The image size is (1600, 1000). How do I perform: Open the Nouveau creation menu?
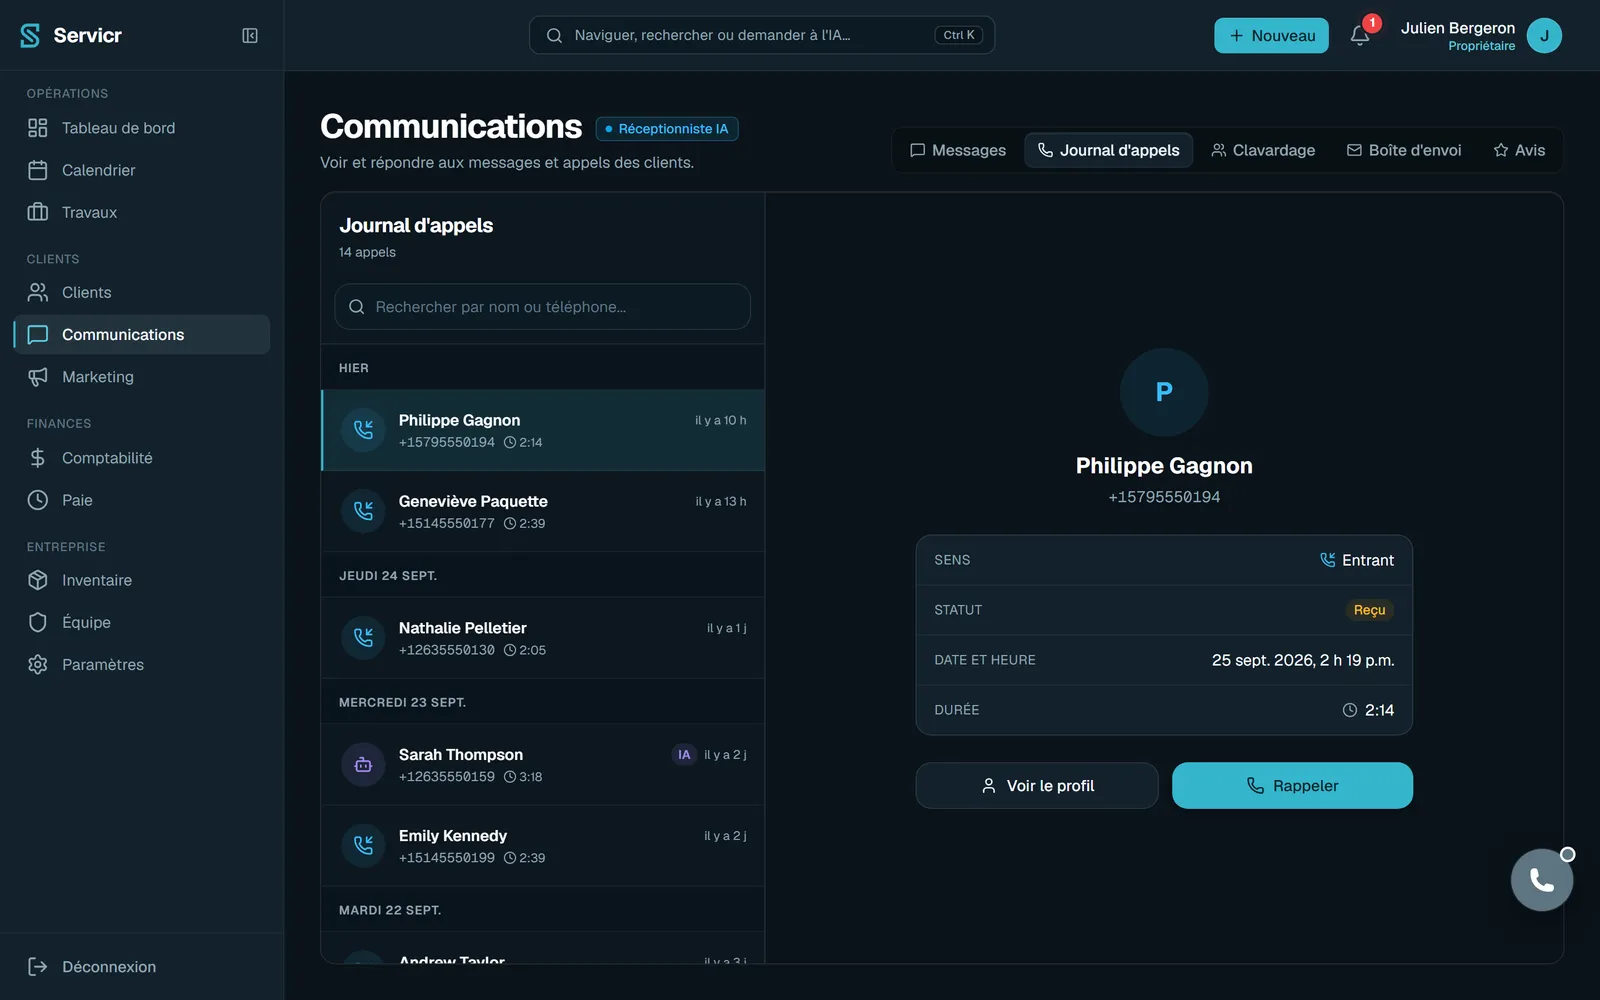1271,36
